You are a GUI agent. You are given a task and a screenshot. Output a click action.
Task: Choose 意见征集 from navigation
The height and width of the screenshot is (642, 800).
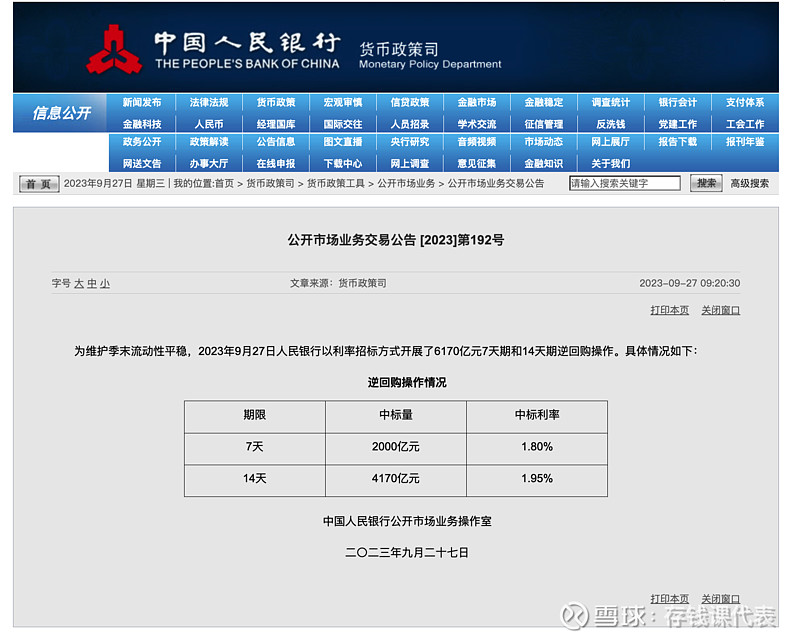[x=477, y=163]
